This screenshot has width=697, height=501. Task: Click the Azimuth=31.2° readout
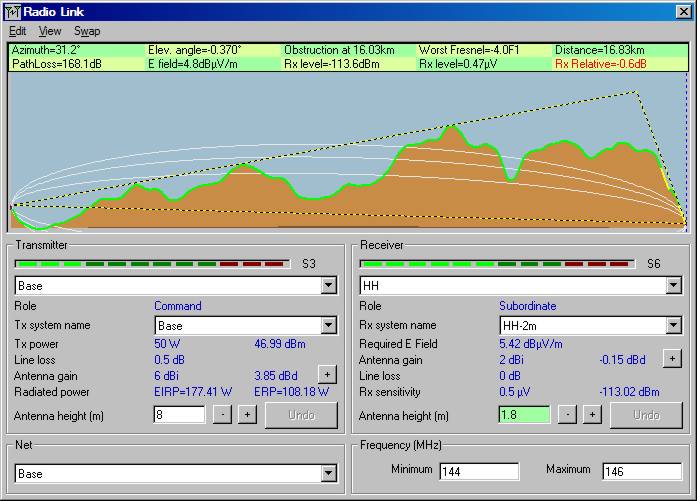[x=46, y=50]
